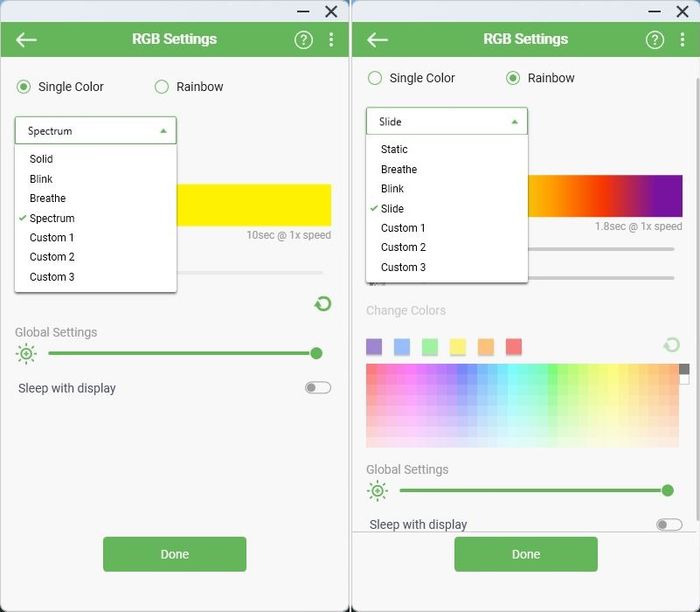Click faded reset icon beside color swatches
This screenshot has width=700, height=612.
point(672,345)
